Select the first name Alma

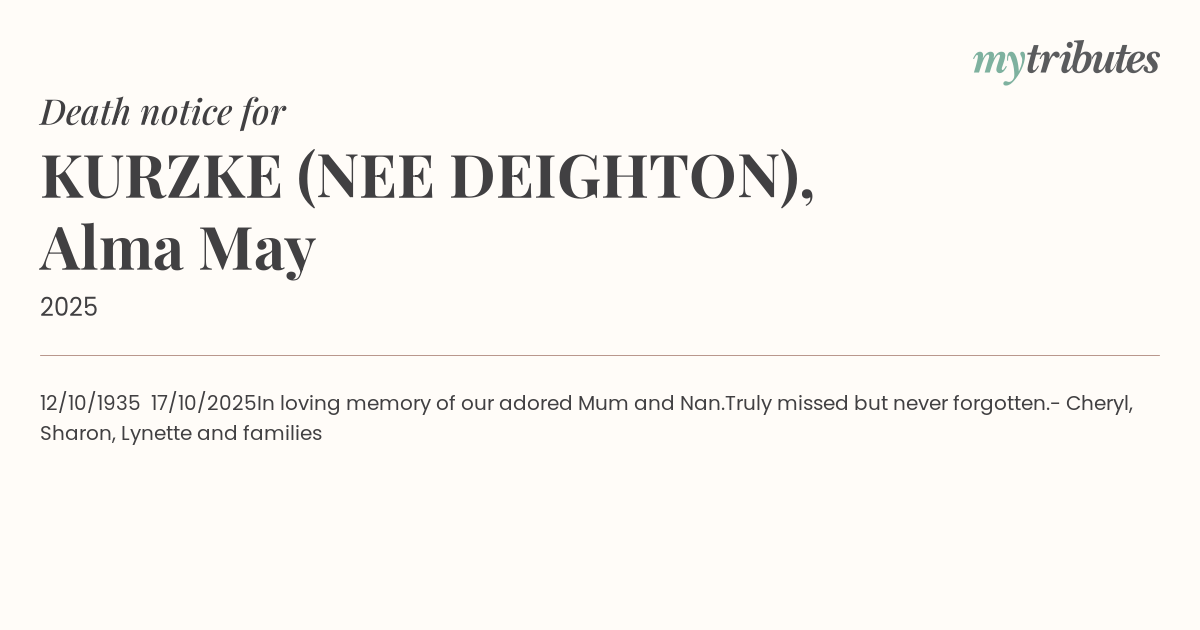click(112, 248)
